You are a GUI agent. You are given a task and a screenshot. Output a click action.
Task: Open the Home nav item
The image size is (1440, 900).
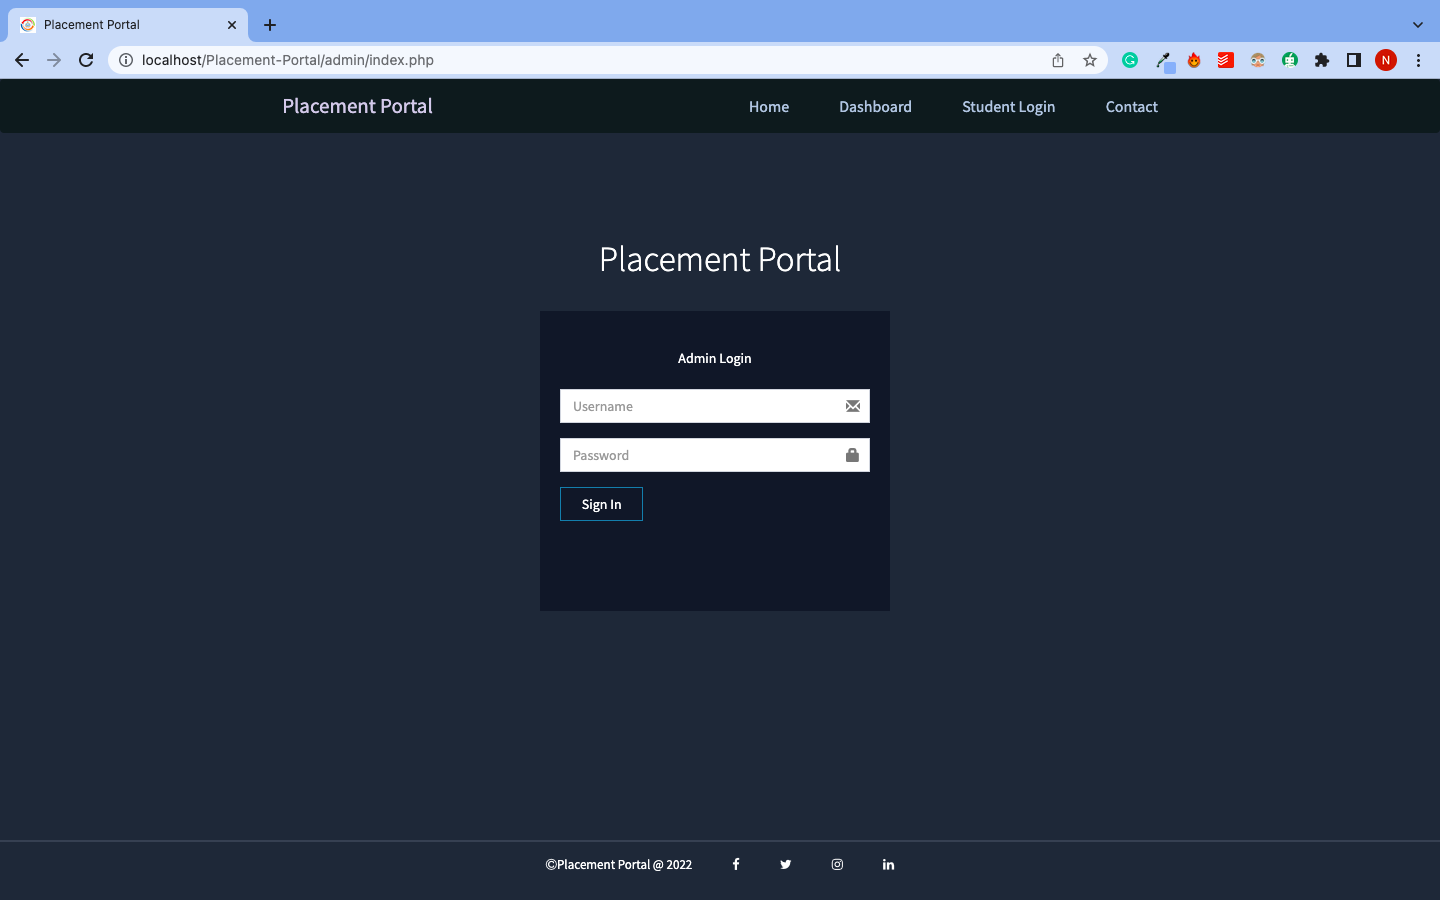pos(769,107)
